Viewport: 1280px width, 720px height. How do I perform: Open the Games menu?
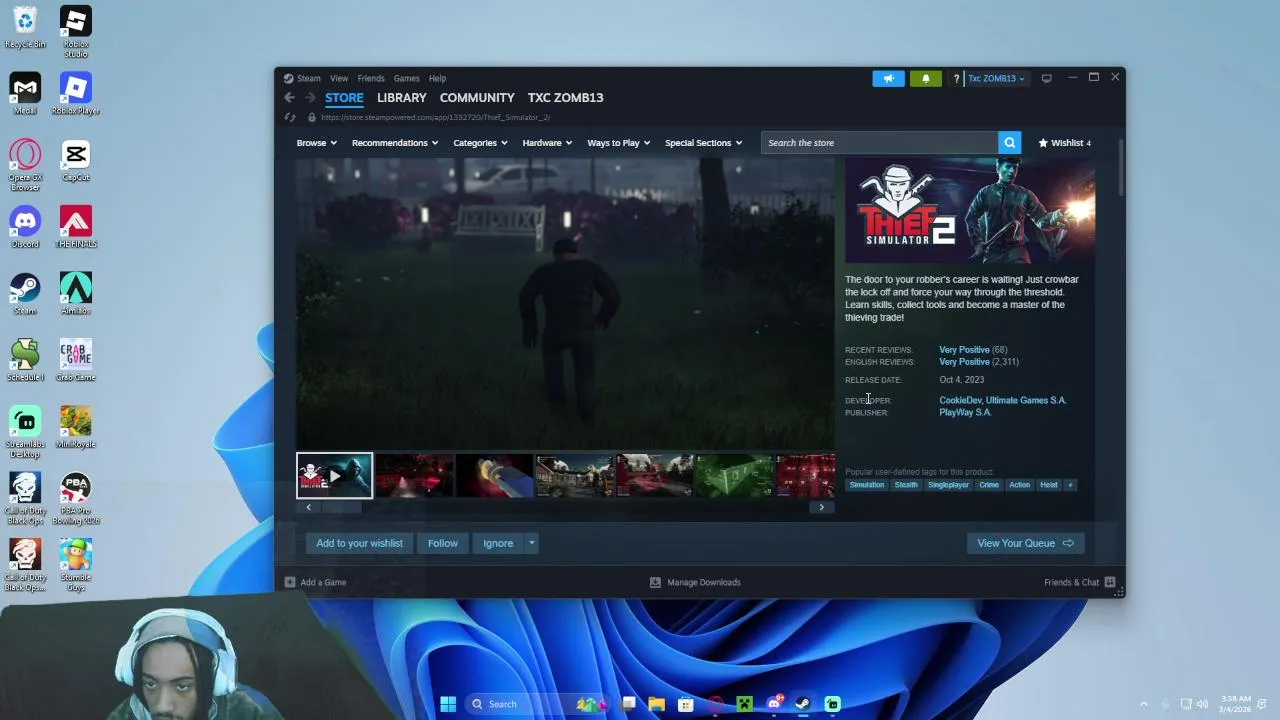pos(406,78)
